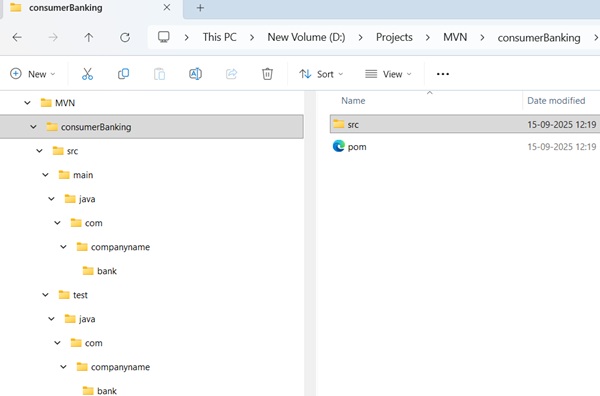Sort by the Date modified column header
600x396 pixels.
tap(556, 101)
